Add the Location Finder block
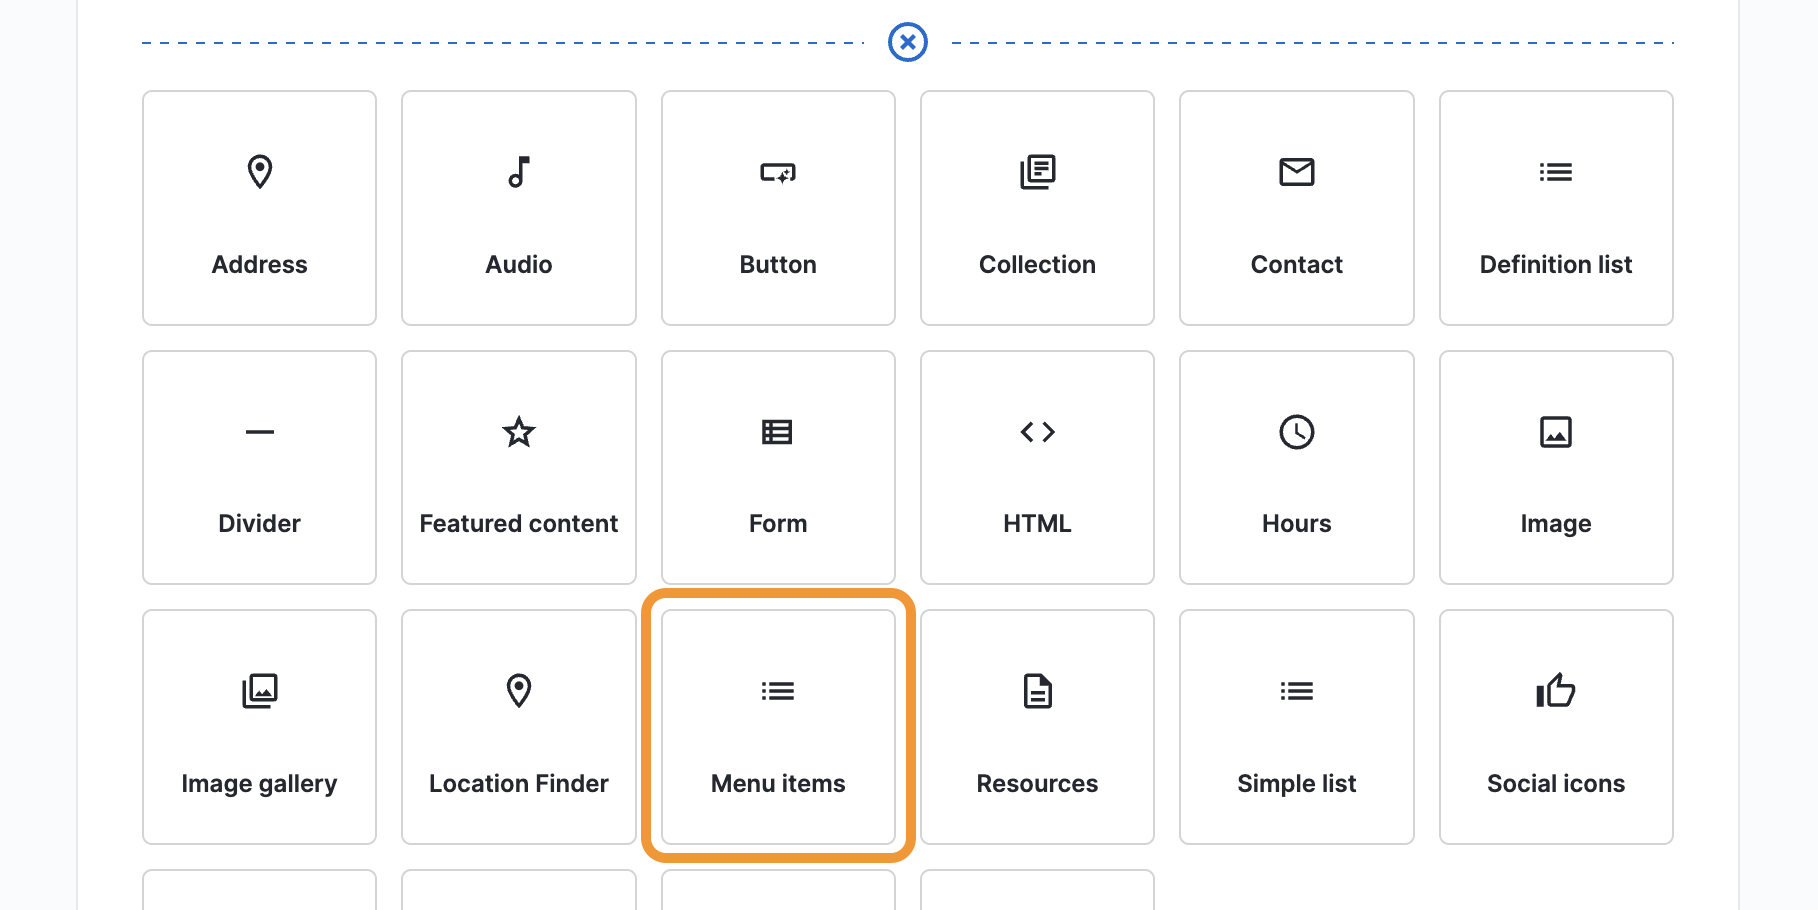Screen dimensions: 1818x910 tap(518, 727)
